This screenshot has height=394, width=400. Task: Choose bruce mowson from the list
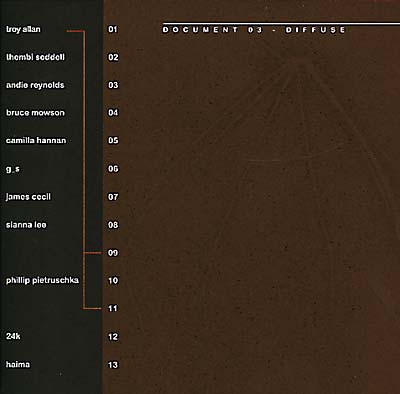click(x=35, y=113)
